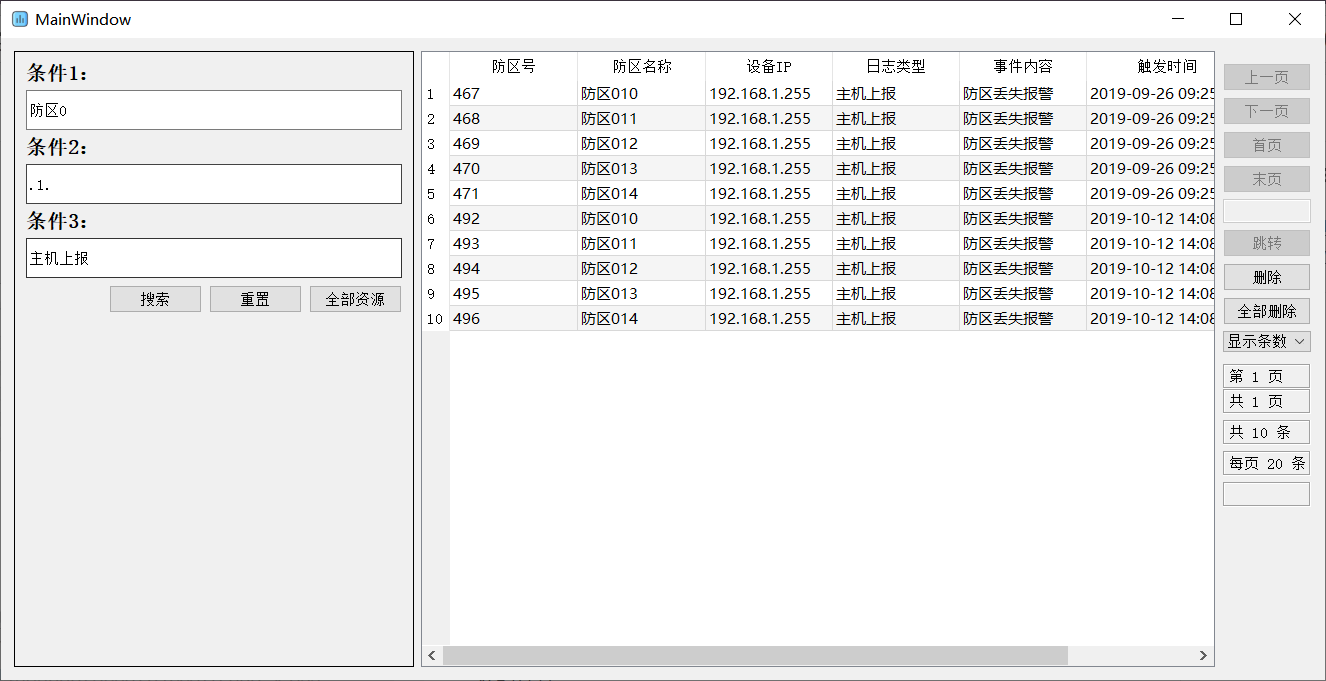Click 全部删除 to delete all records
1326x681 pixels.
[1266, 310]
